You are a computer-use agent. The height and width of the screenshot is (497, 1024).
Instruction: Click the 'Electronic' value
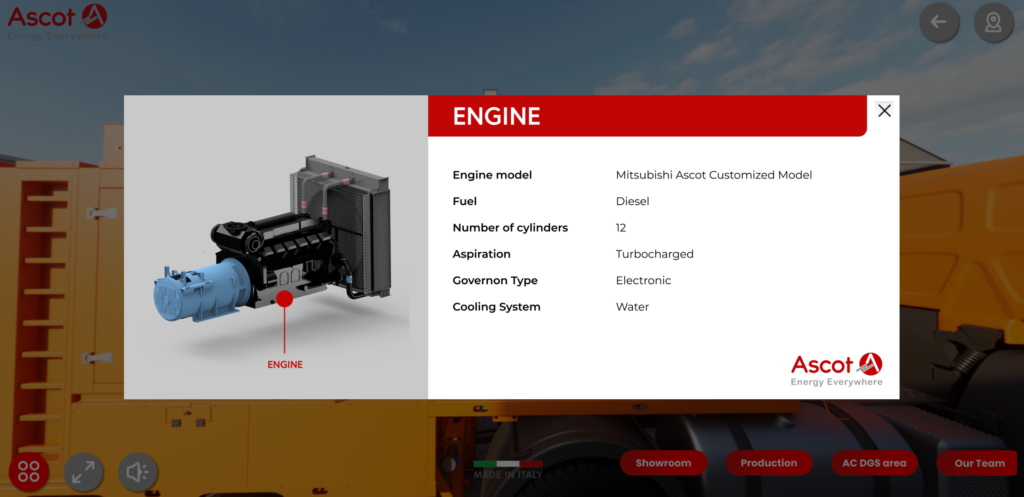pos(643,280)
